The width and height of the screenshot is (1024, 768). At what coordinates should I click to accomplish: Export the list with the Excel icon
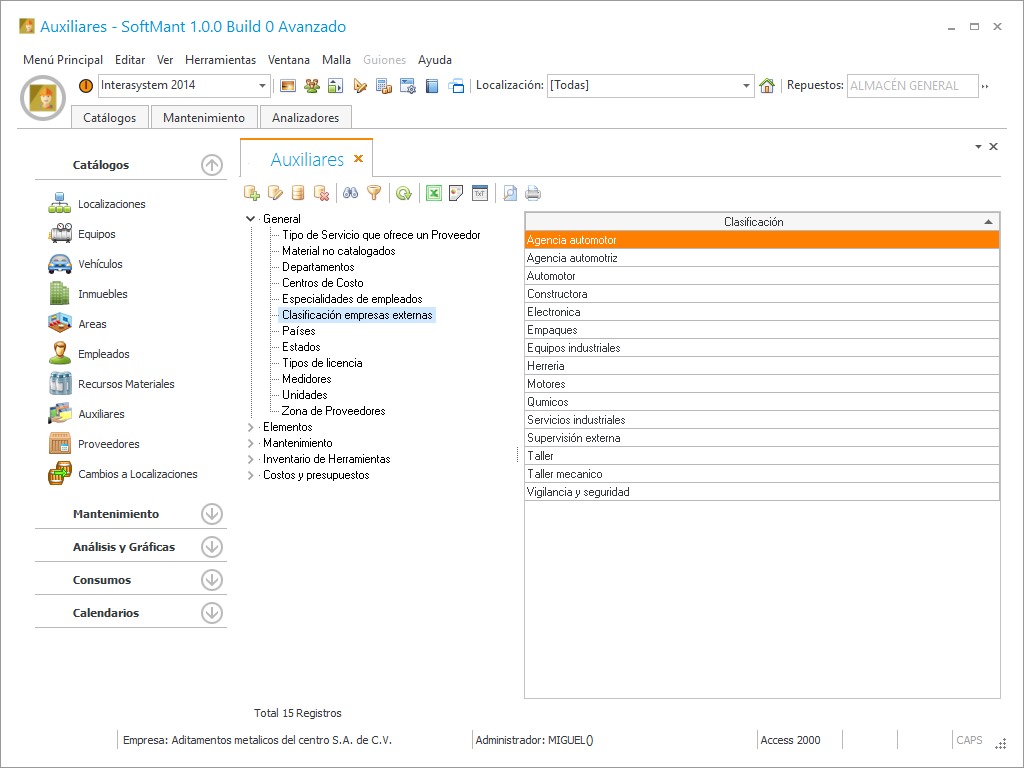(x=433, y=193)
